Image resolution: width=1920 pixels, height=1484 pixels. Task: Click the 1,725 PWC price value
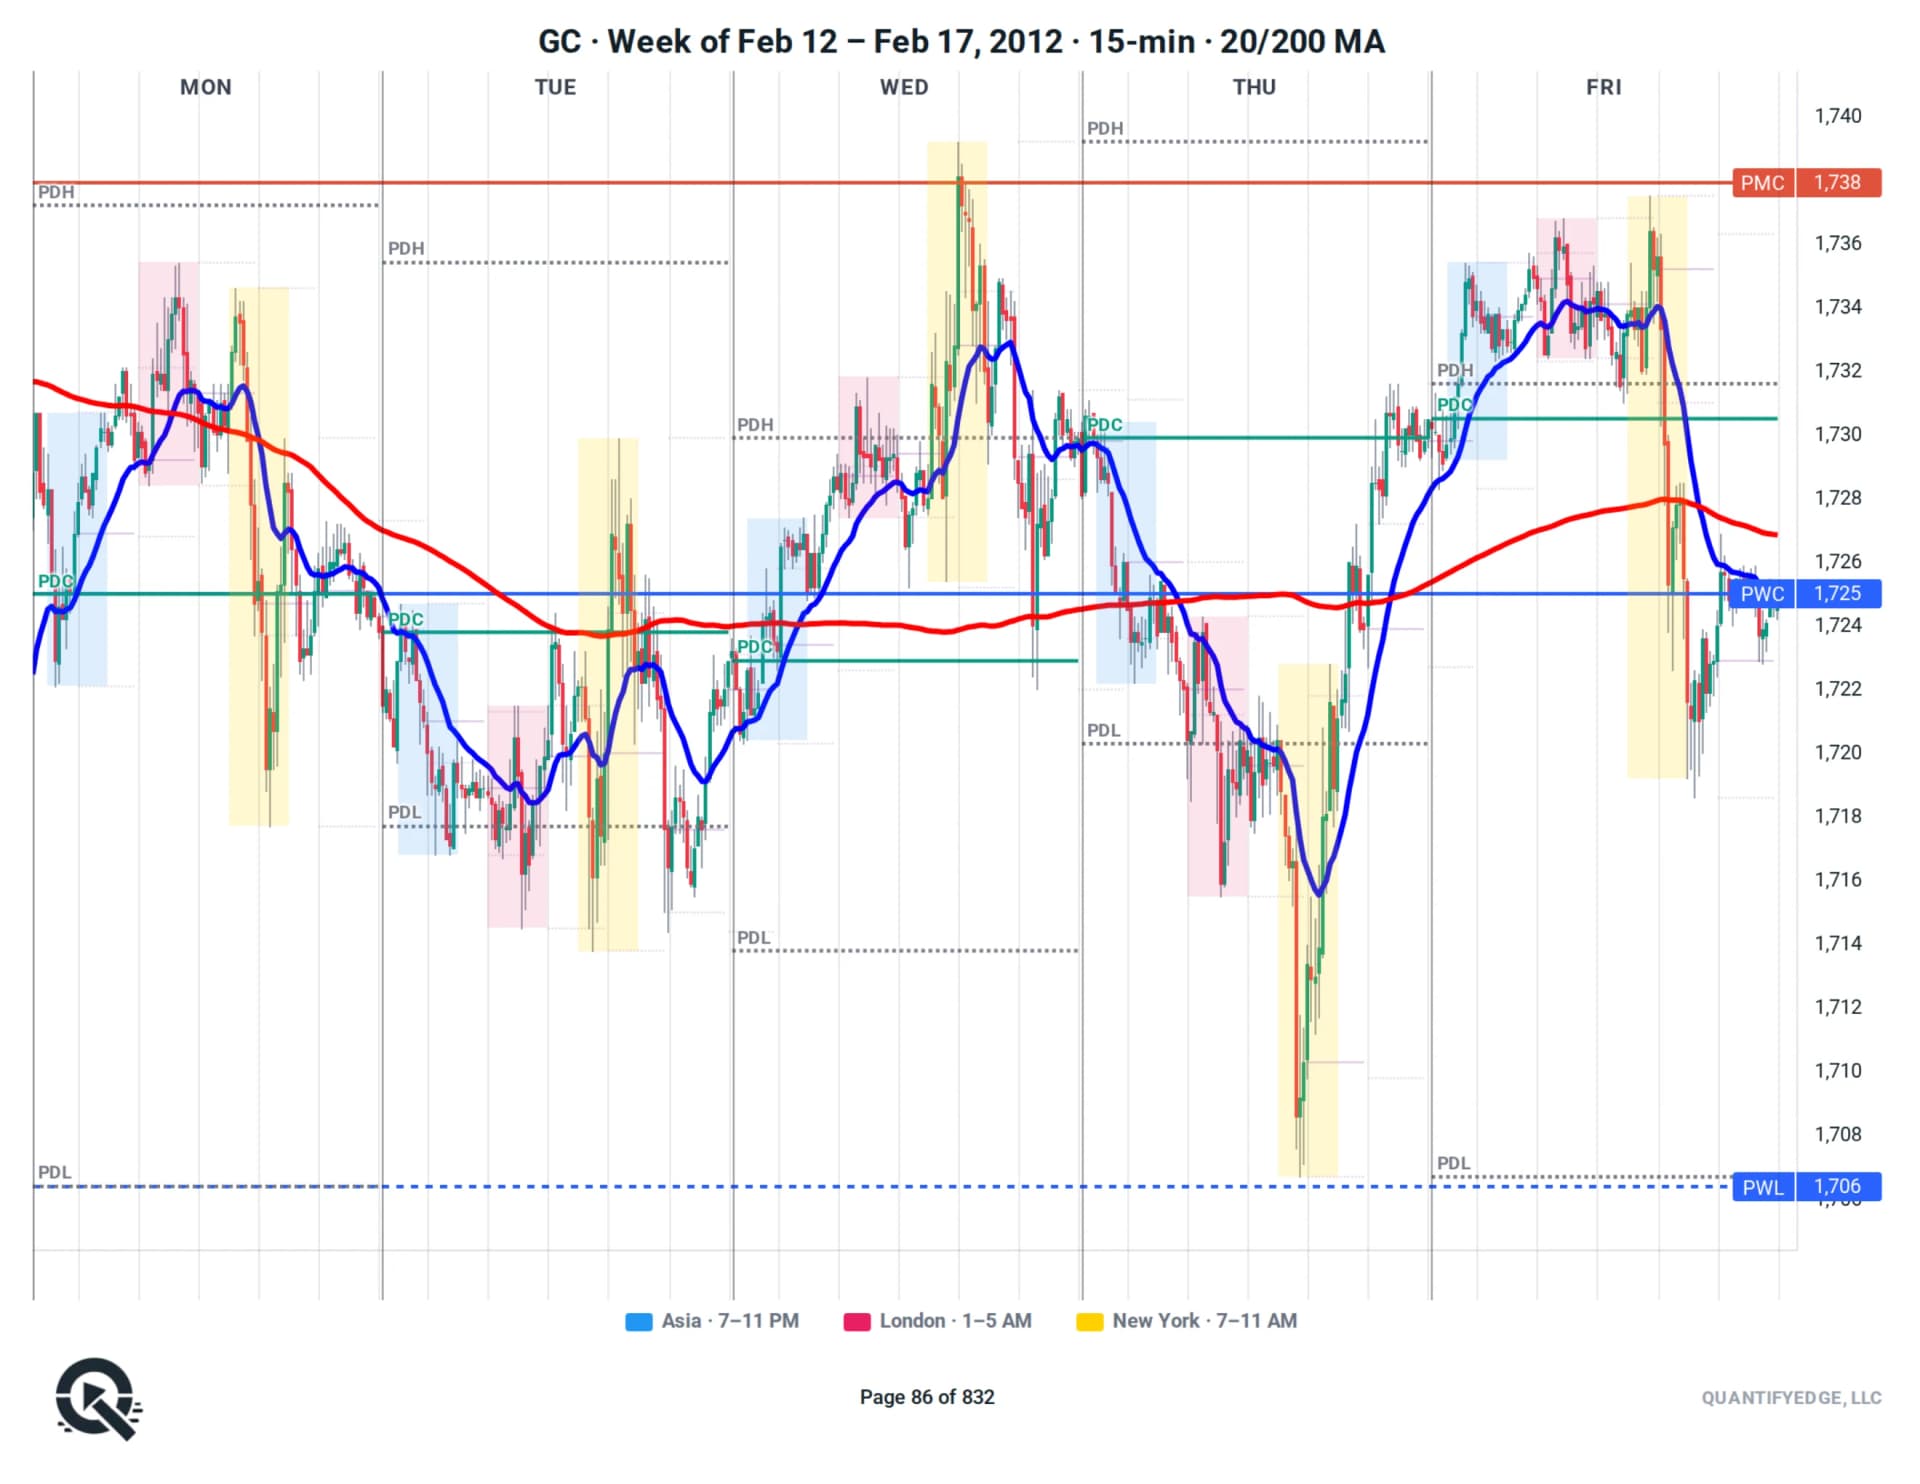[x=1838, y=594]
